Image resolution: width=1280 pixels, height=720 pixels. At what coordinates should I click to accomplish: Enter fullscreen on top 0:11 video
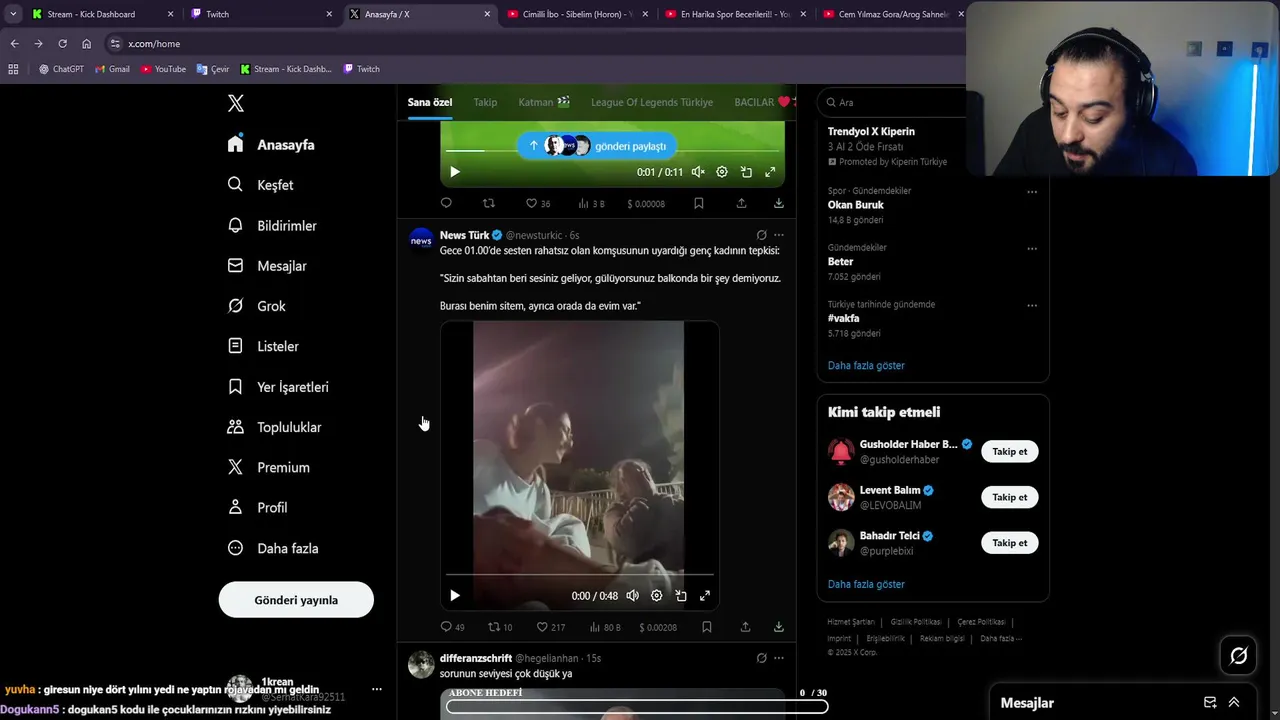770,172
